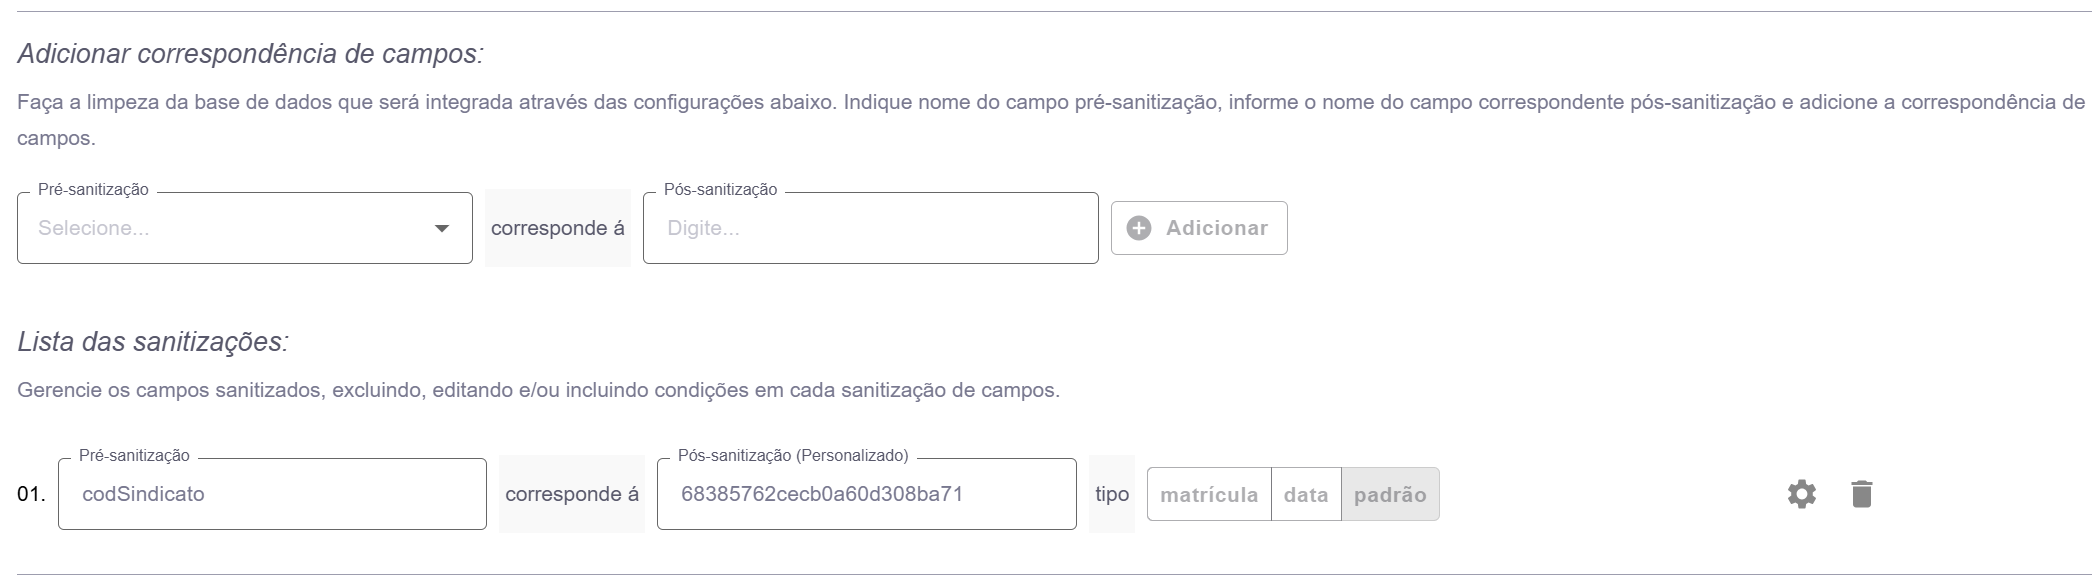Click "corresponde á" next to codSindicato
The image size is (2092, 585).
[x=571, y=494]
